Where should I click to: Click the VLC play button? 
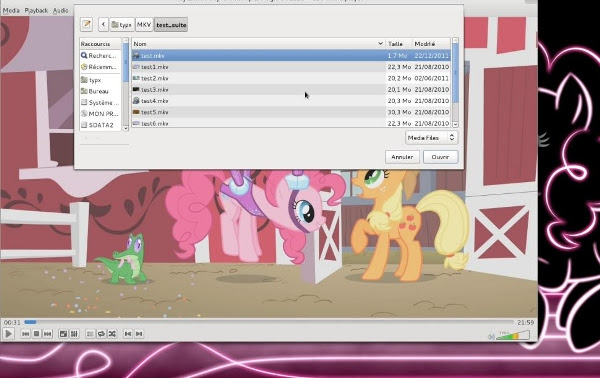coord(8,334)
